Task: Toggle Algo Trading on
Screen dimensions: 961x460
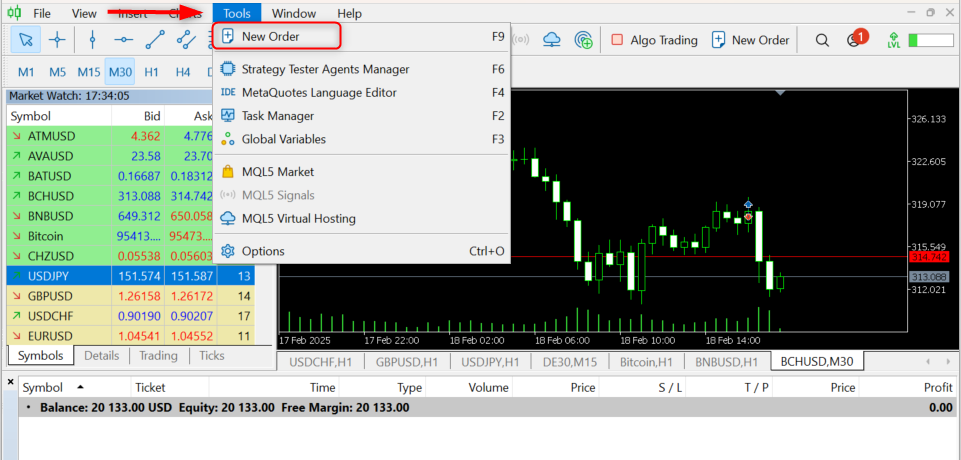Action: [655, 40]
